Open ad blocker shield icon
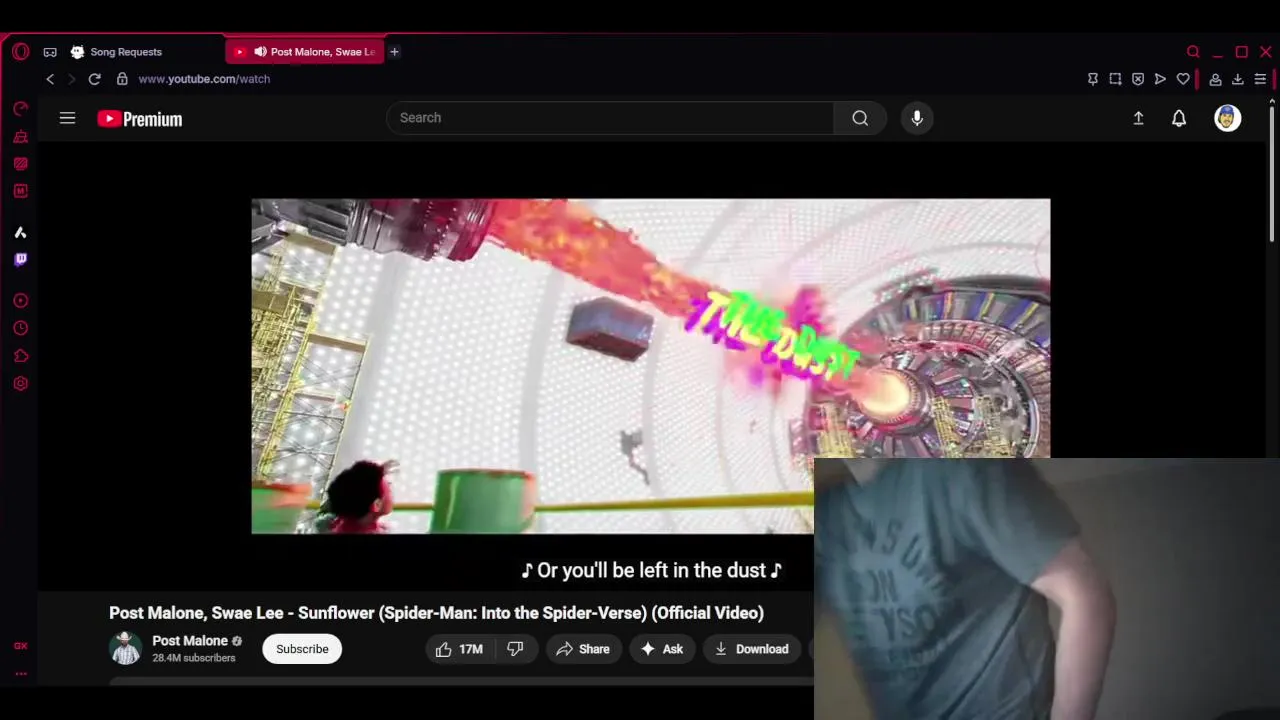 point(1138,79)
